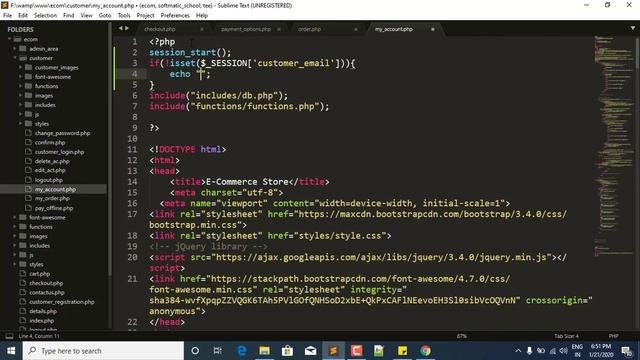Click folder icon of customer_images
The image size is (640, 360).
coord(28,67)
